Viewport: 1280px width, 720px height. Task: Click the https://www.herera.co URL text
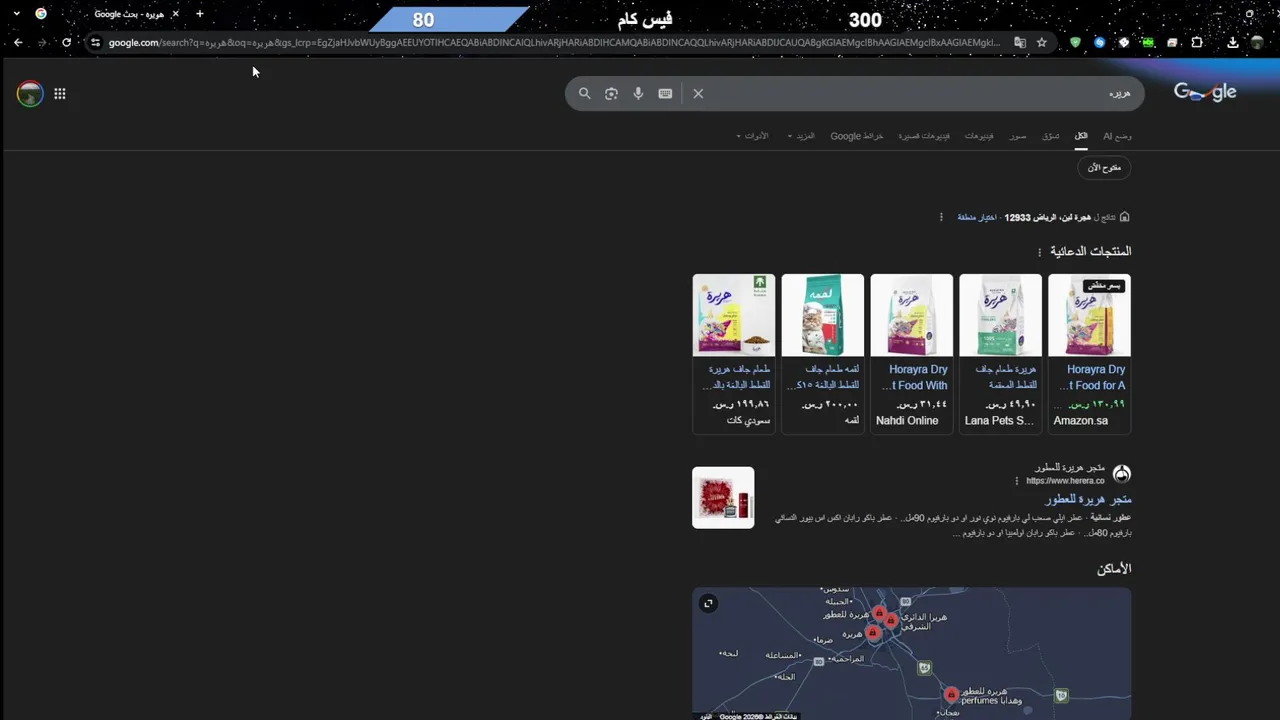tap(1065, 481)
